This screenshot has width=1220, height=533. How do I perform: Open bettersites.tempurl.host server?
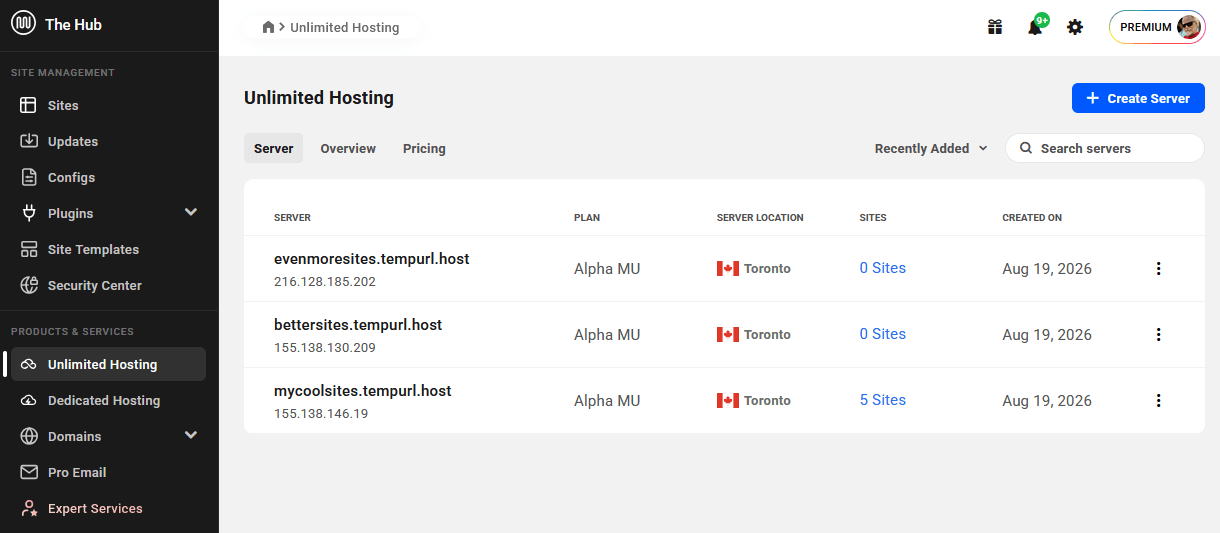click(358, 325)
